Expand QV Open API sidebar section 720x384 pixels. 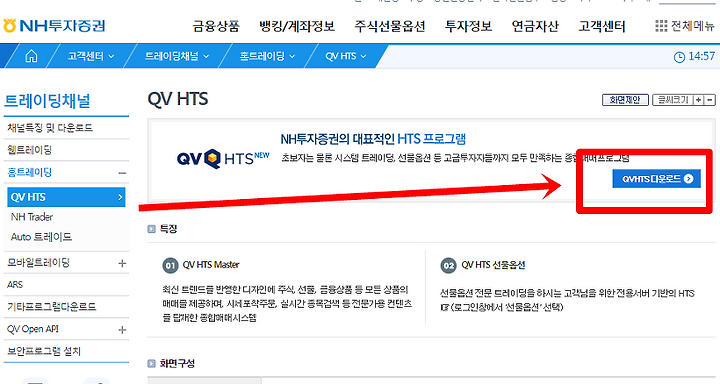click(x=122, y=330)
